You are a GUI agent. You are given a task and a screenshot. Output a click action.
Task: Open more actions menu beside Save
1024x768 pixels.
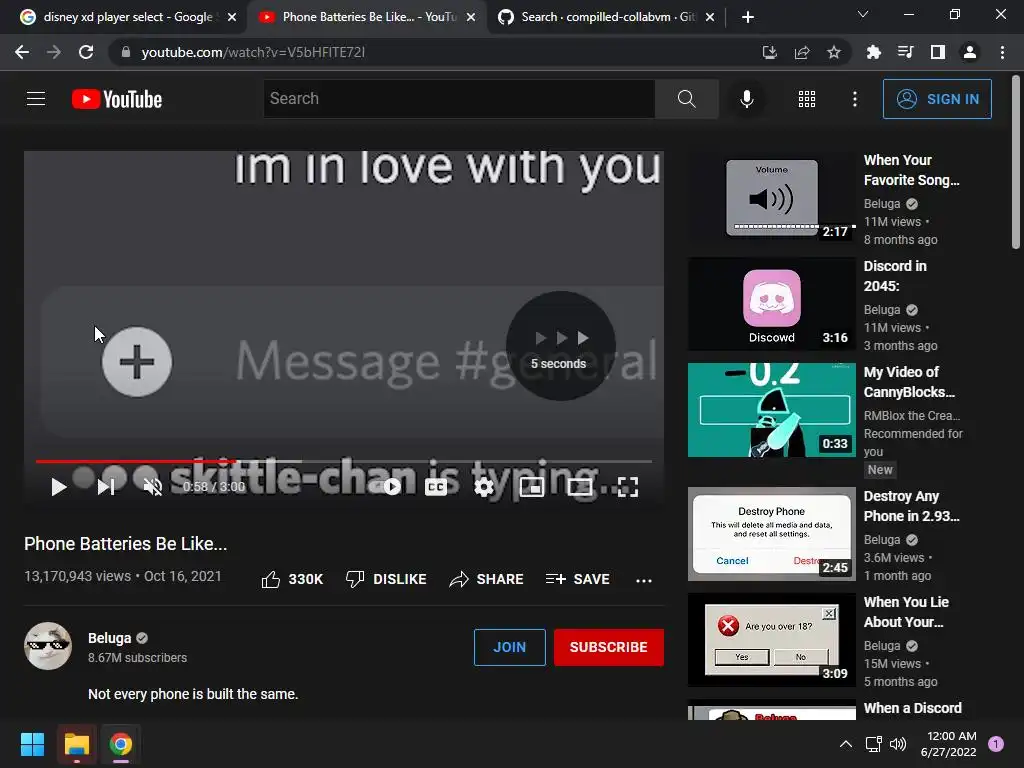click(644, 580)
